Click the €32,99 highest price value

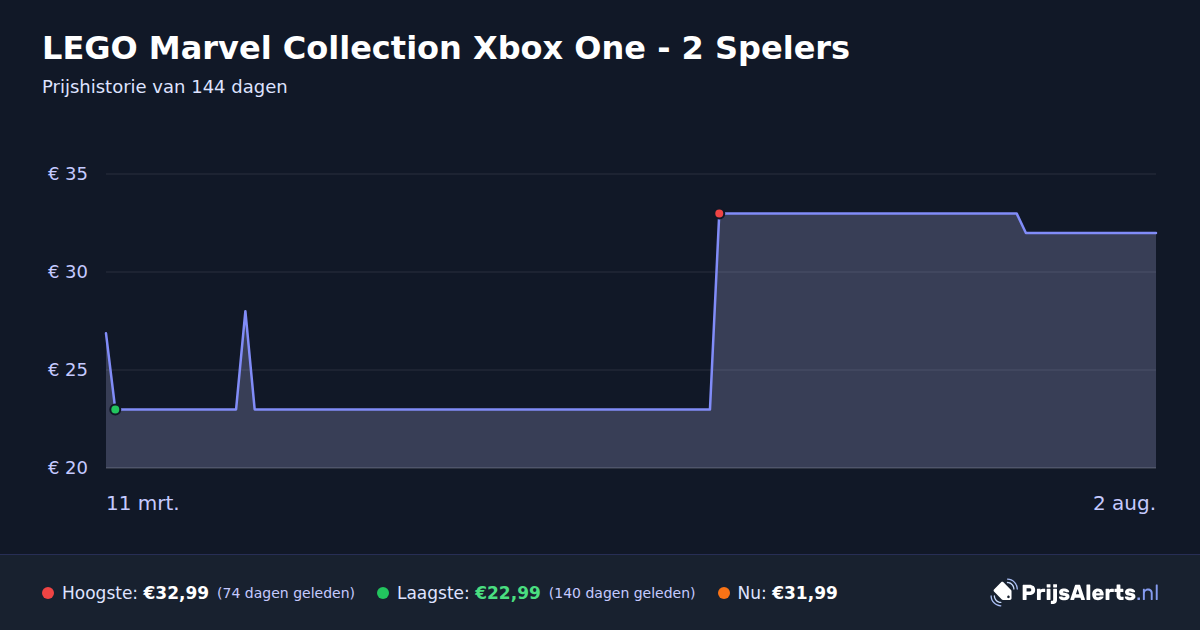click(176, 593)
